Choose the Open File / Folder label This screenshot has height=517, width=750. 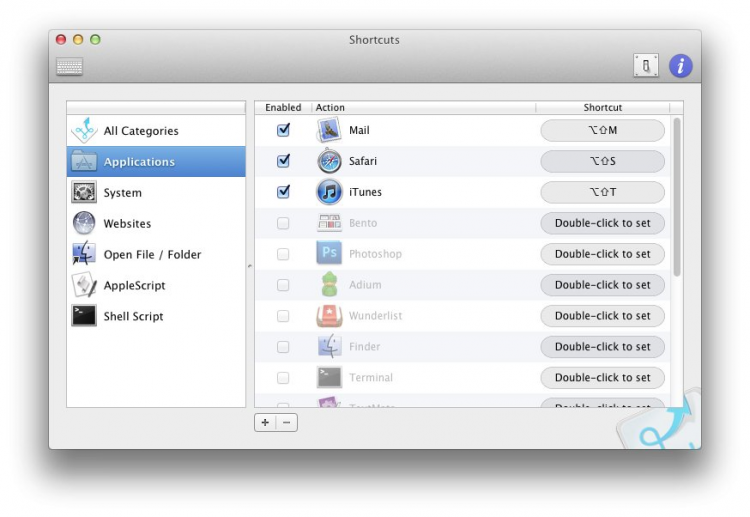coord(152,254)
